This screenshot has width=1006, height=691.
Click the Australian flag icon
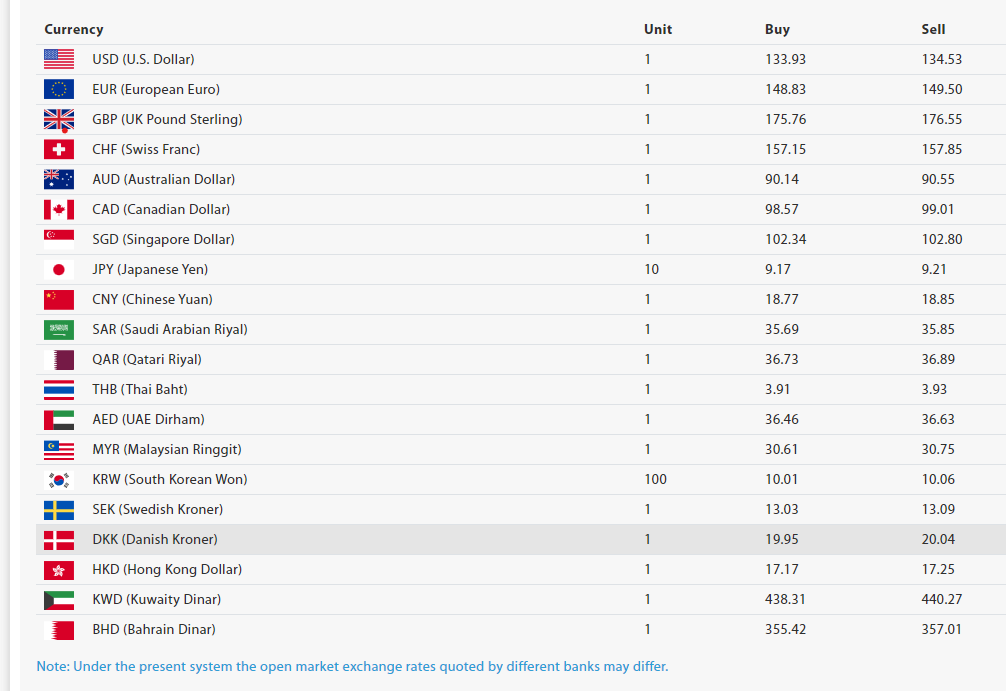(x=59, y=179)
